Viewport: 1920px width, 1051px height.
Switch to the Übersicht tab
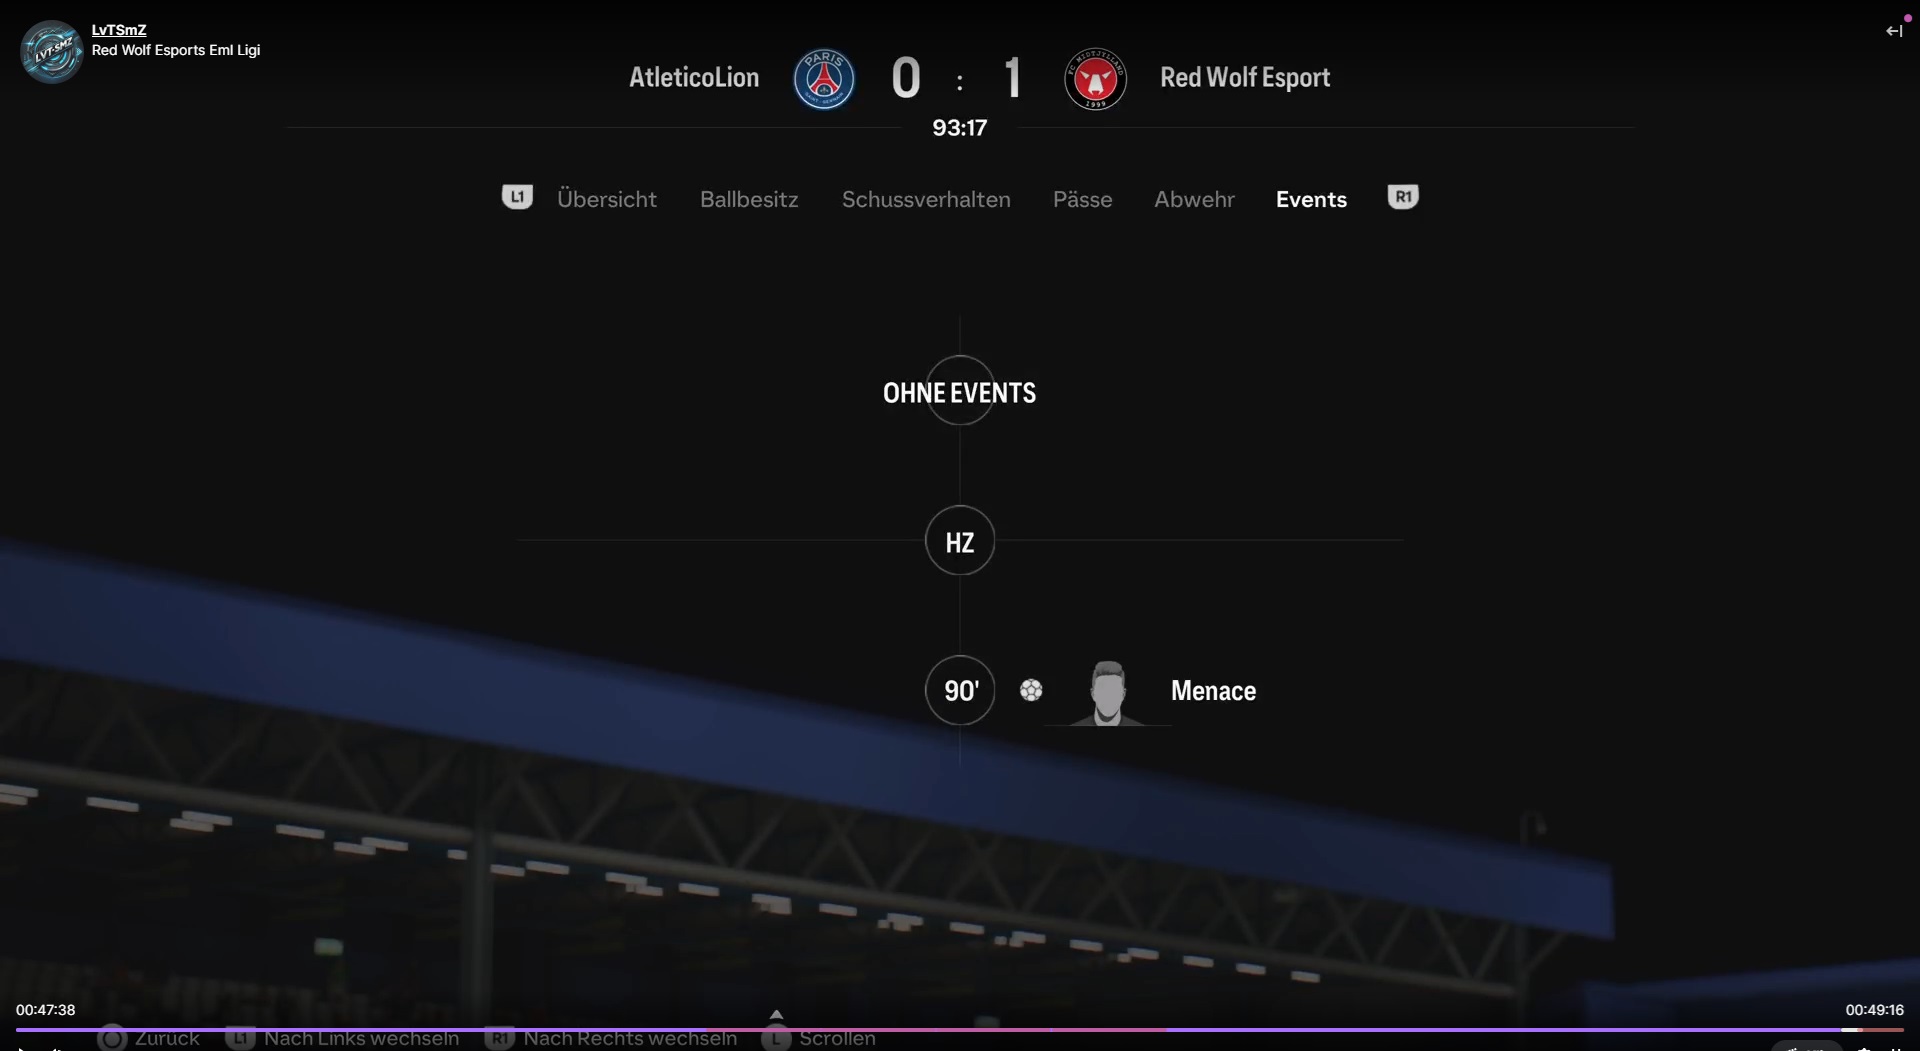point(607,199)
